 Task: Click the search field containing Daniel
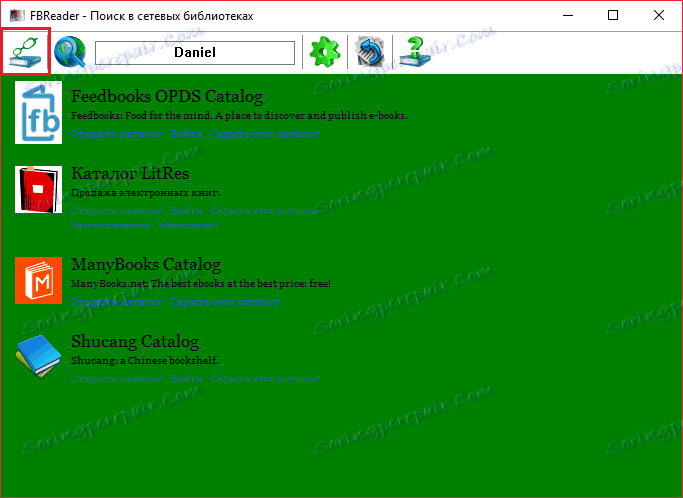[x=195, y=53]
